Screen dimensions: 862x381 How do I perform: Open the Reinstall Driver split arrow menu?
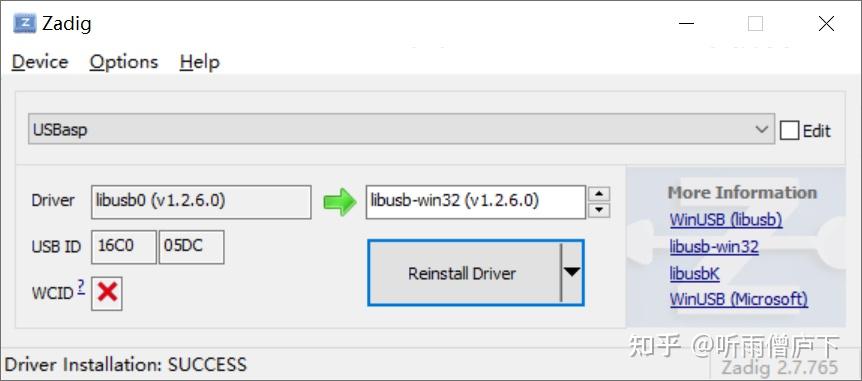(x=572, y=272)
